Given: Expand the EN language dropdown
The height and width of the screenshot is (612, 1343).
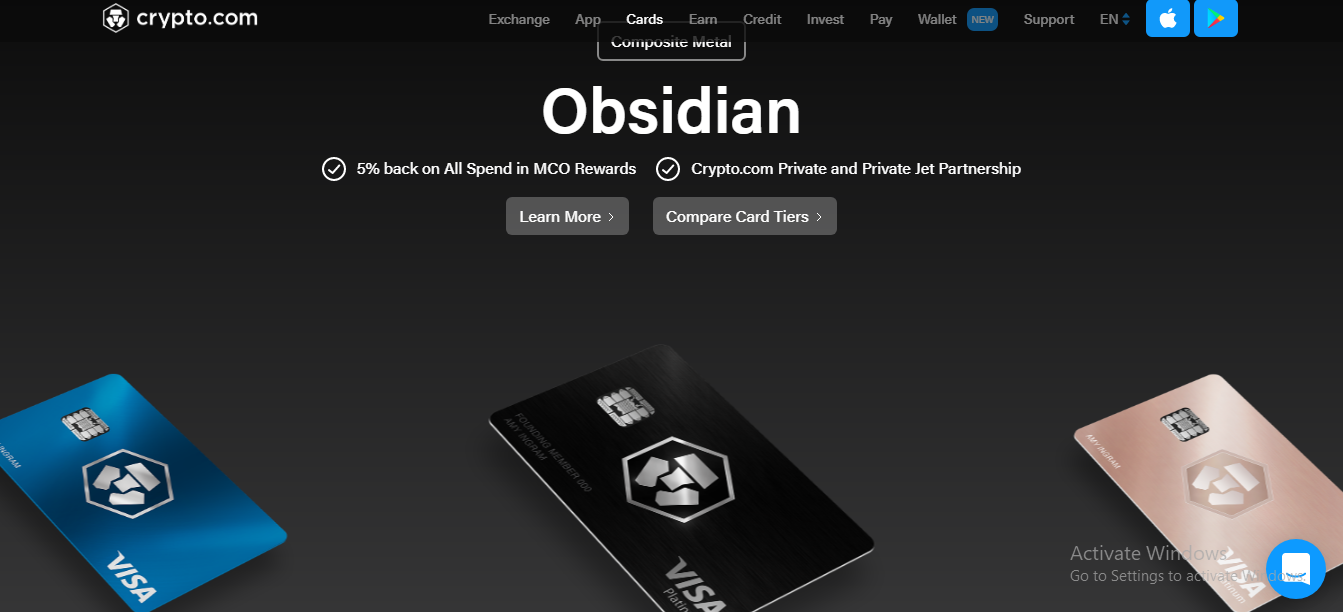Looking at the screenshot, I should [x=1115, y=19].
